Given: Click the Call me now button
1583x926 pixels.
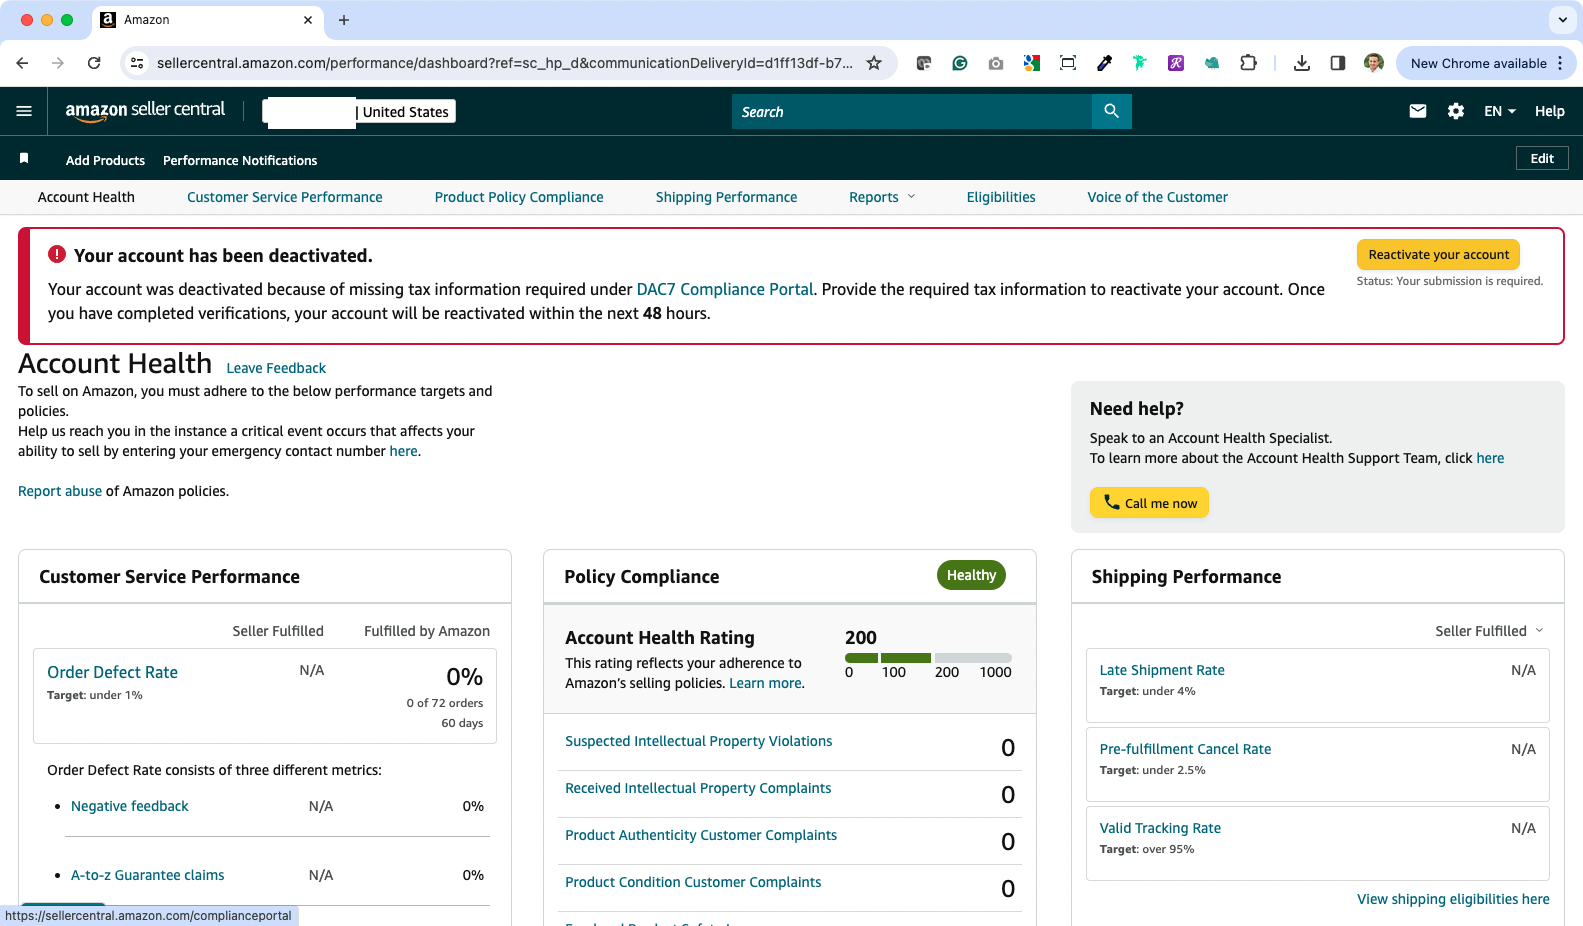Looking at the screenshot, I should (x=1149, y=503).
